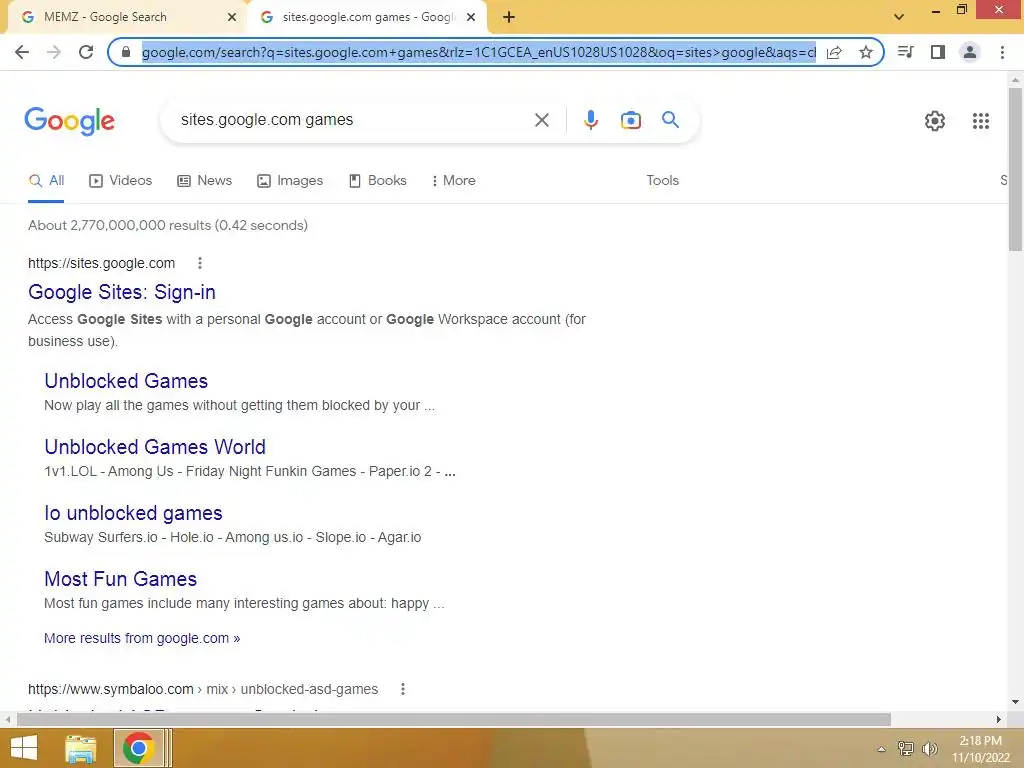Click the symbaloo.com result URL text

click(203, 689)
